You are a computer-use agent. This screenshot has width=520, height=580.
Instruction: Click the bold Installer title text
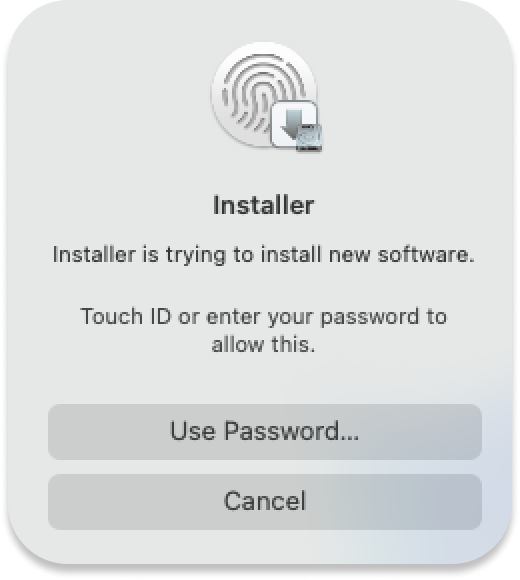click(x=264, y=205)
